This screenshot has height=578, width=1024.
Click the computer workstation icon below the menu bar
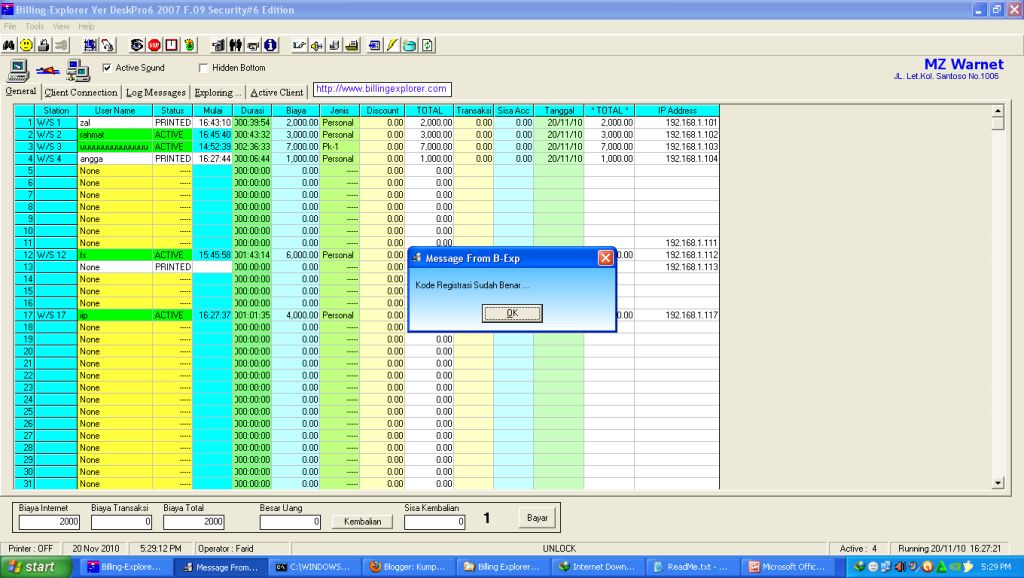click(17, 70)
